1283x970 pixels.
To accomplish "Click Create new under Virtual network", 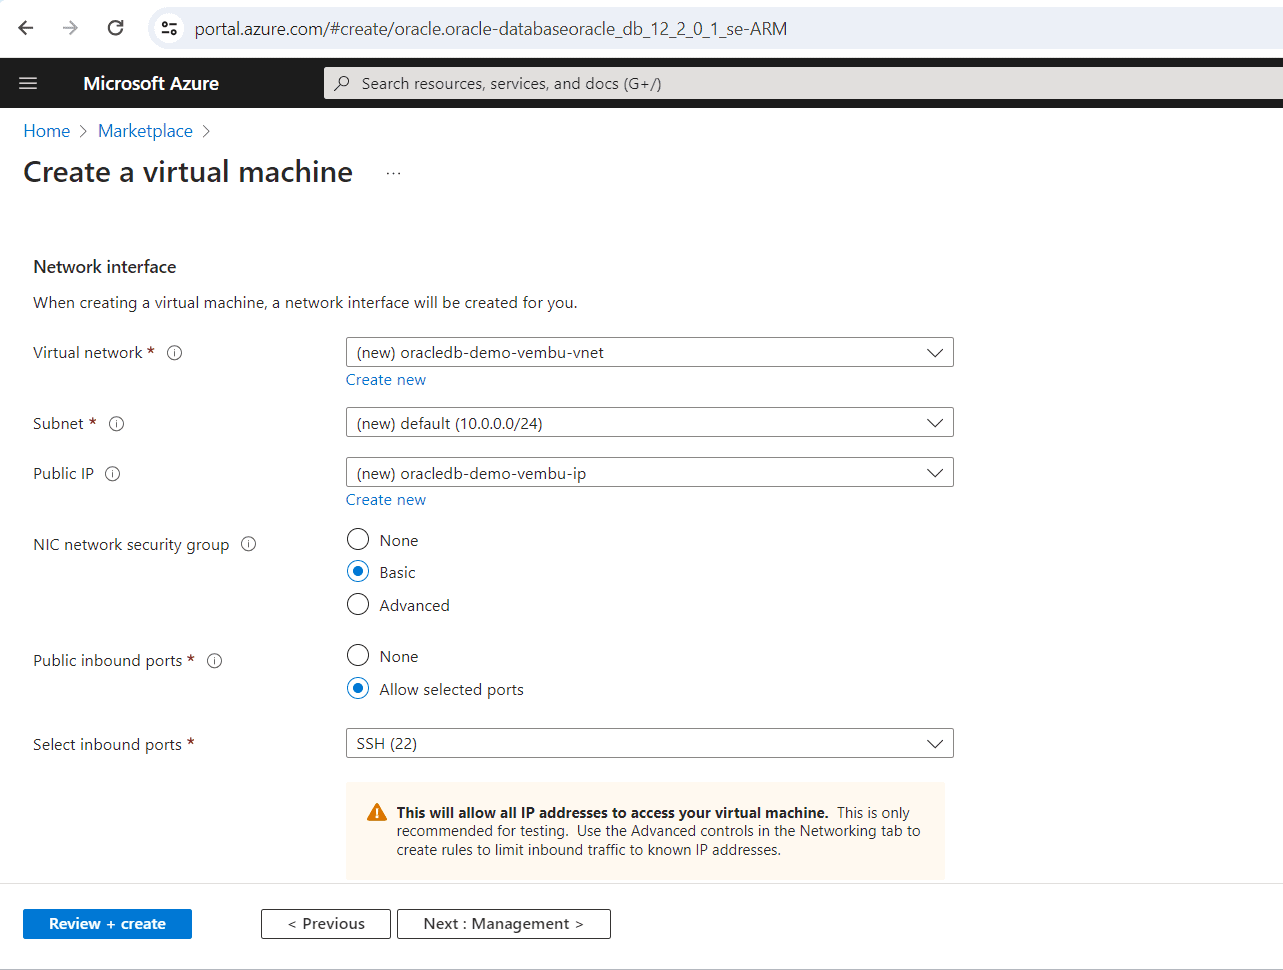I will click(x=386, y=380).
